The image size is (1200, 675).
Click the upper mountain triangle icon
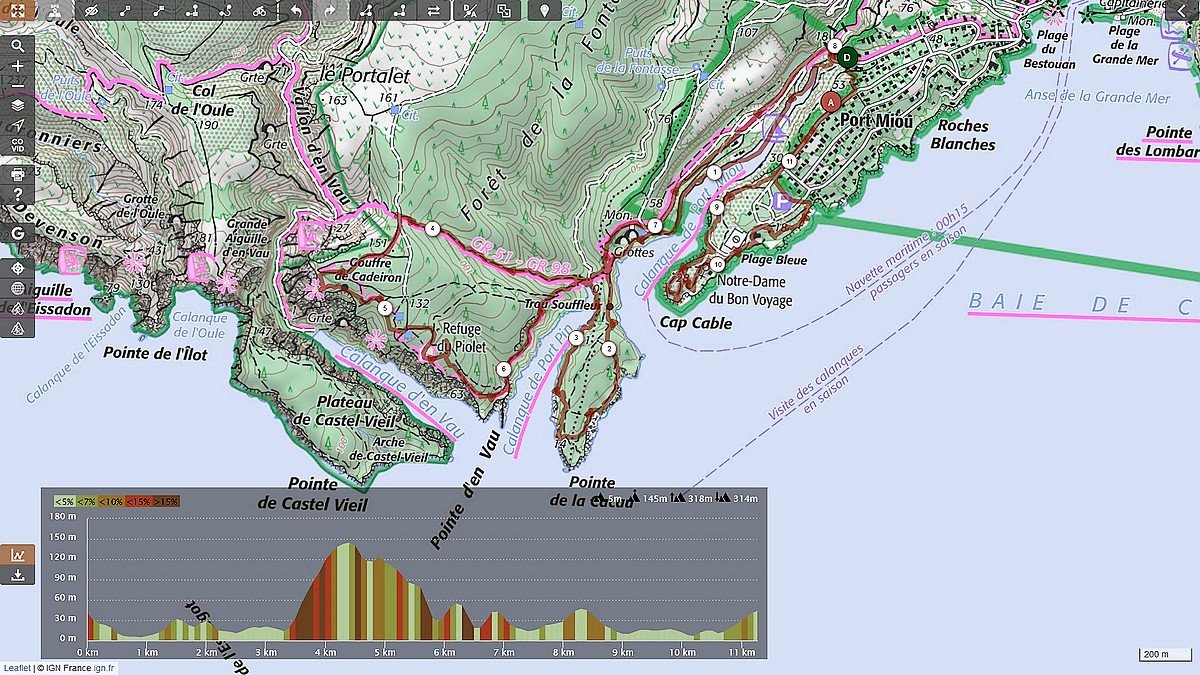(17, 307)
